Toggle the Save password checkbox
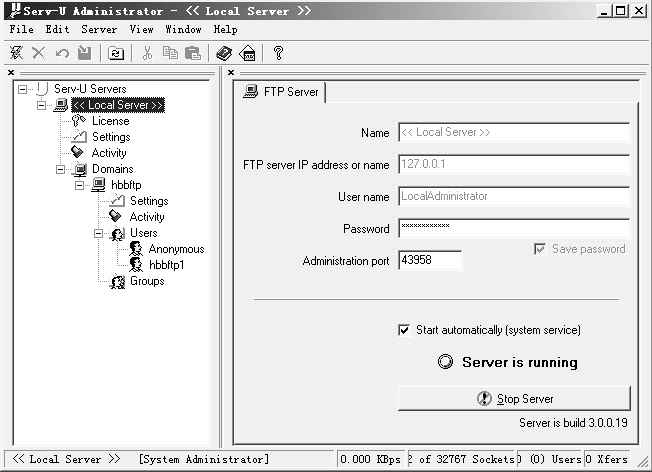Screen dimensions: 652x472 pyautogui.click(x=541, y=249)
